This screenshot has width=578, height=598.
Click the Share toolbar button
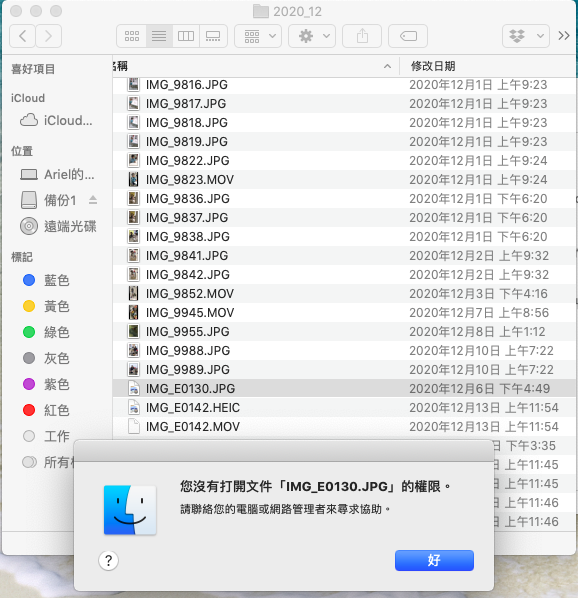[x=362, y=36]
